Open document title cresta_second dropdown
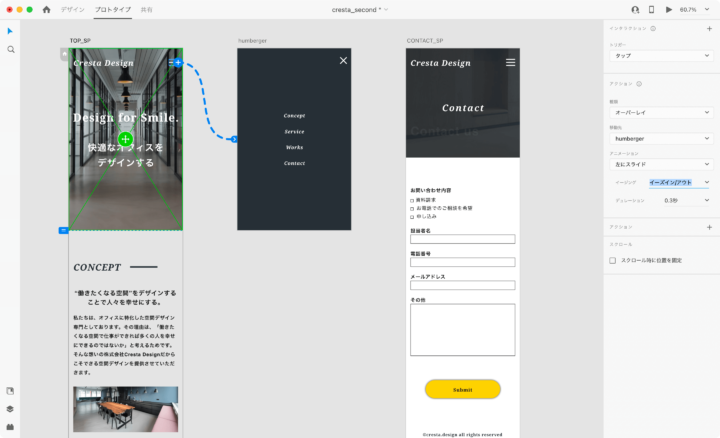Viewport: 720px width, 438px height. tap(360, 10)
